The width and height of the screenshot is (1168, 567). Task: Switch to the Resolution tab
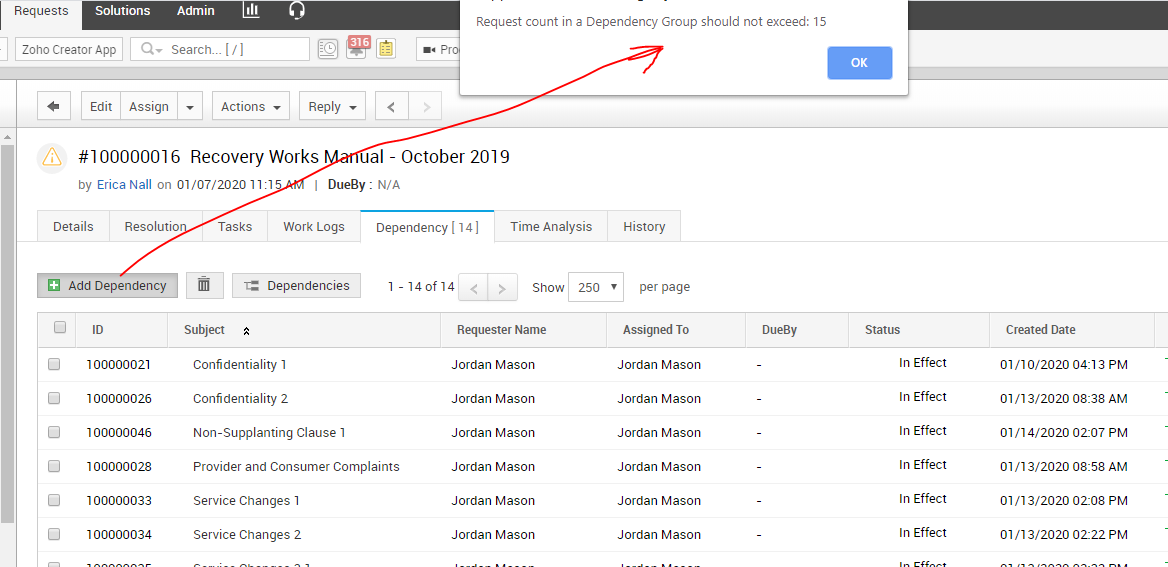[x=156, y=227]
